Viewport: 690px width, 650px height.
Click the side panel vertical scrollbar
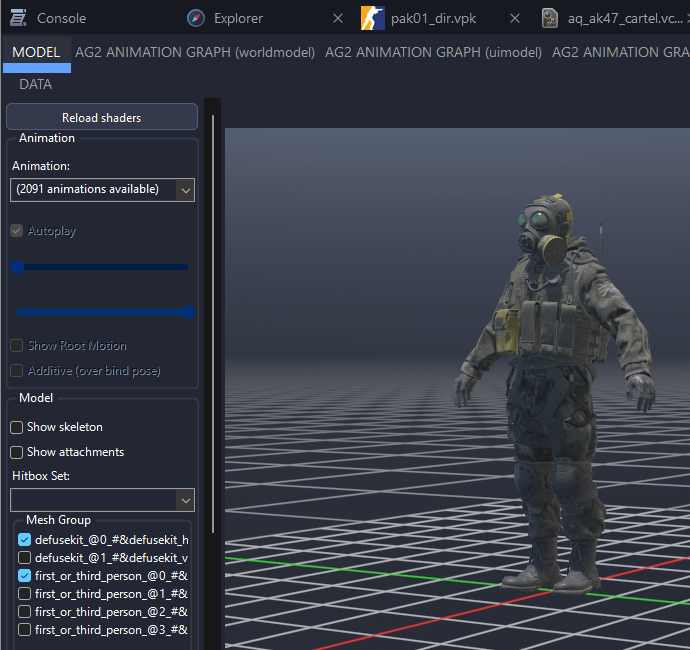(213, 324)
